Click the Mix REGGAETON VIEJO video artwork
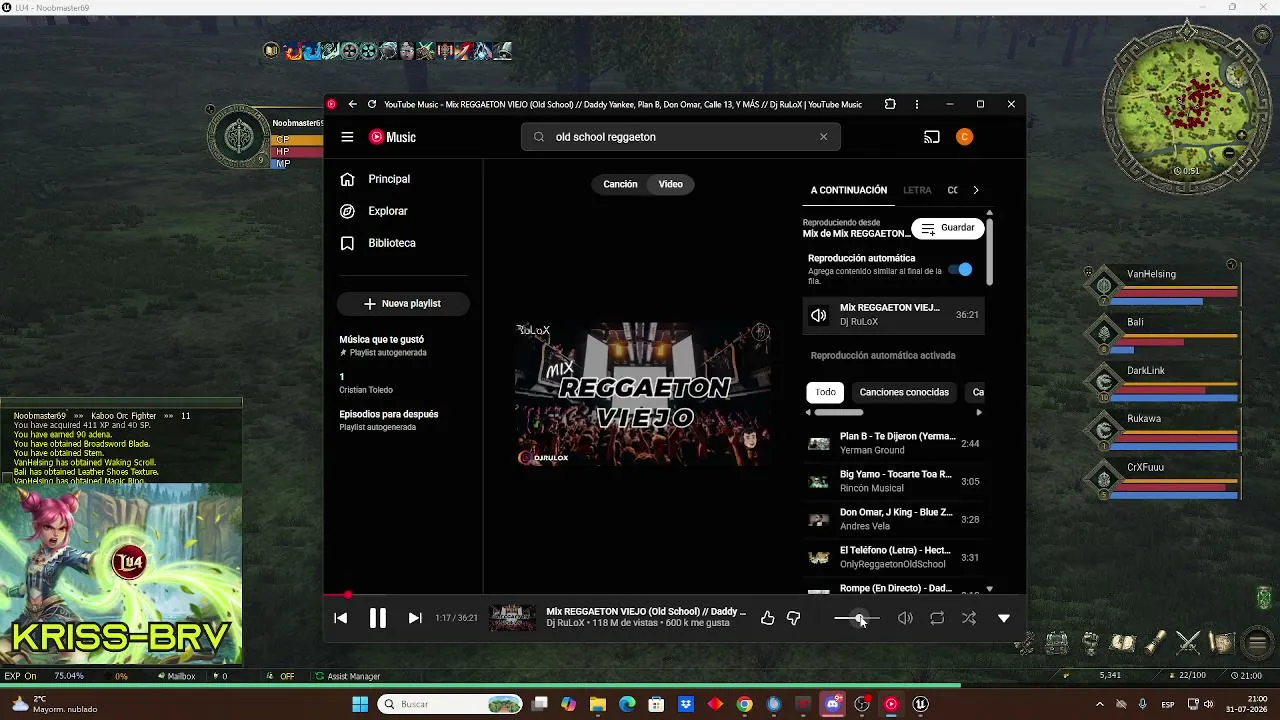 coord(643,394)
